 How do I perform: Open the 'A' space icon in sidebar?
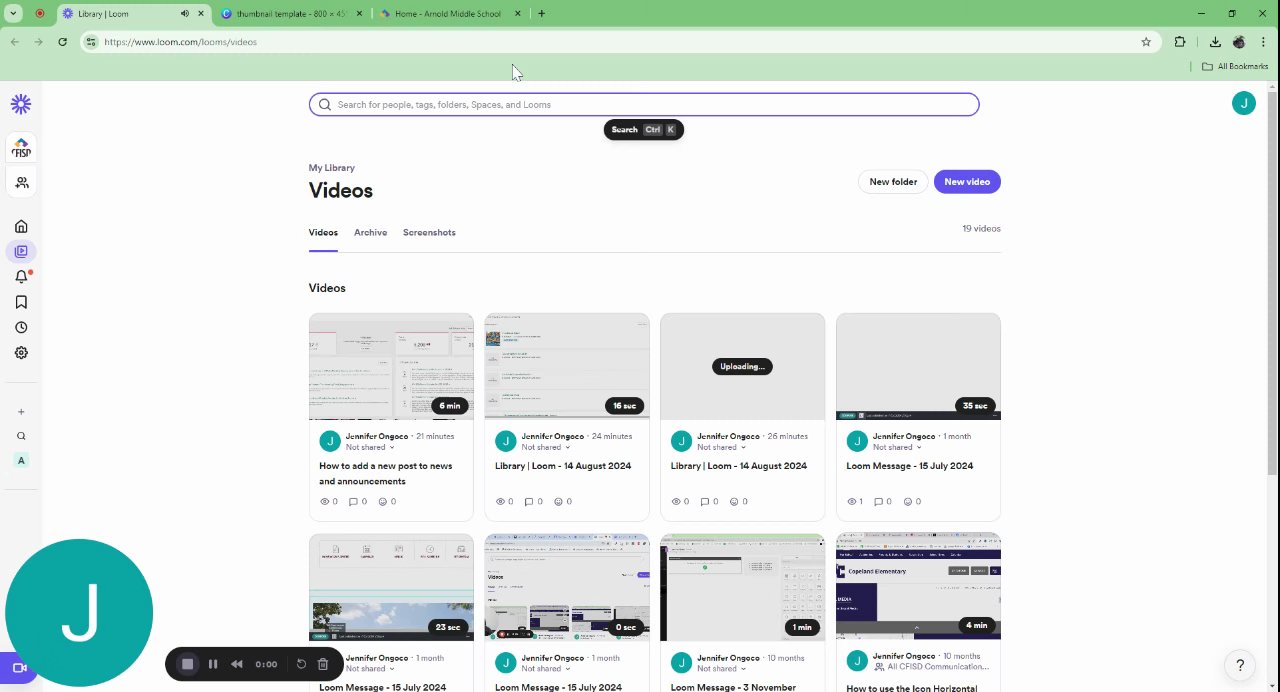click(21, 461)
